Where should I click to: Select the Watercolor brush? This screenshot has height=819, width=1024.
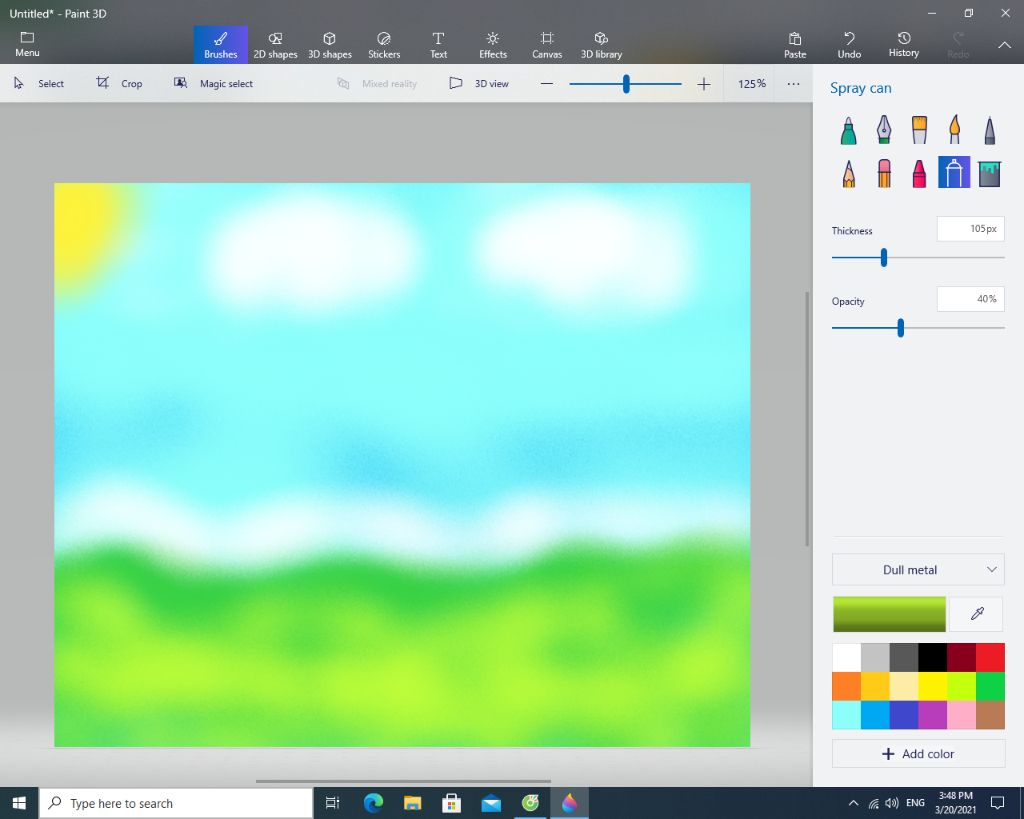(x=954, y=130)
